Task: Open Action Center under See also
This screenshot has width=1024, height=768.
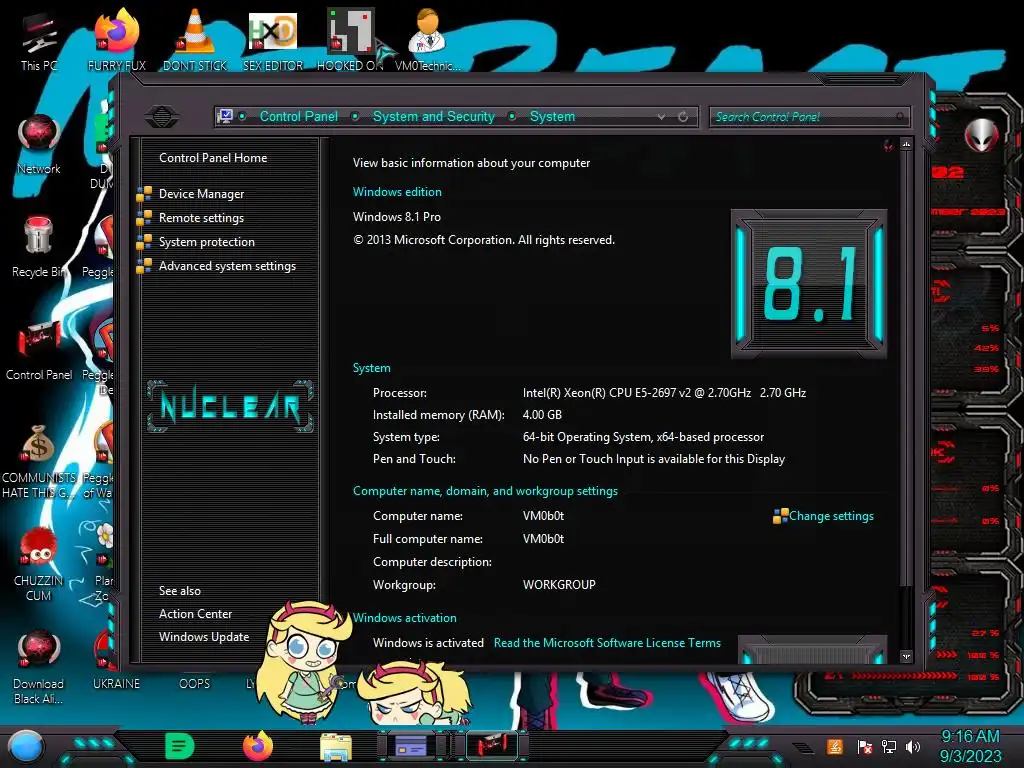Action: (x=195, y=614)
